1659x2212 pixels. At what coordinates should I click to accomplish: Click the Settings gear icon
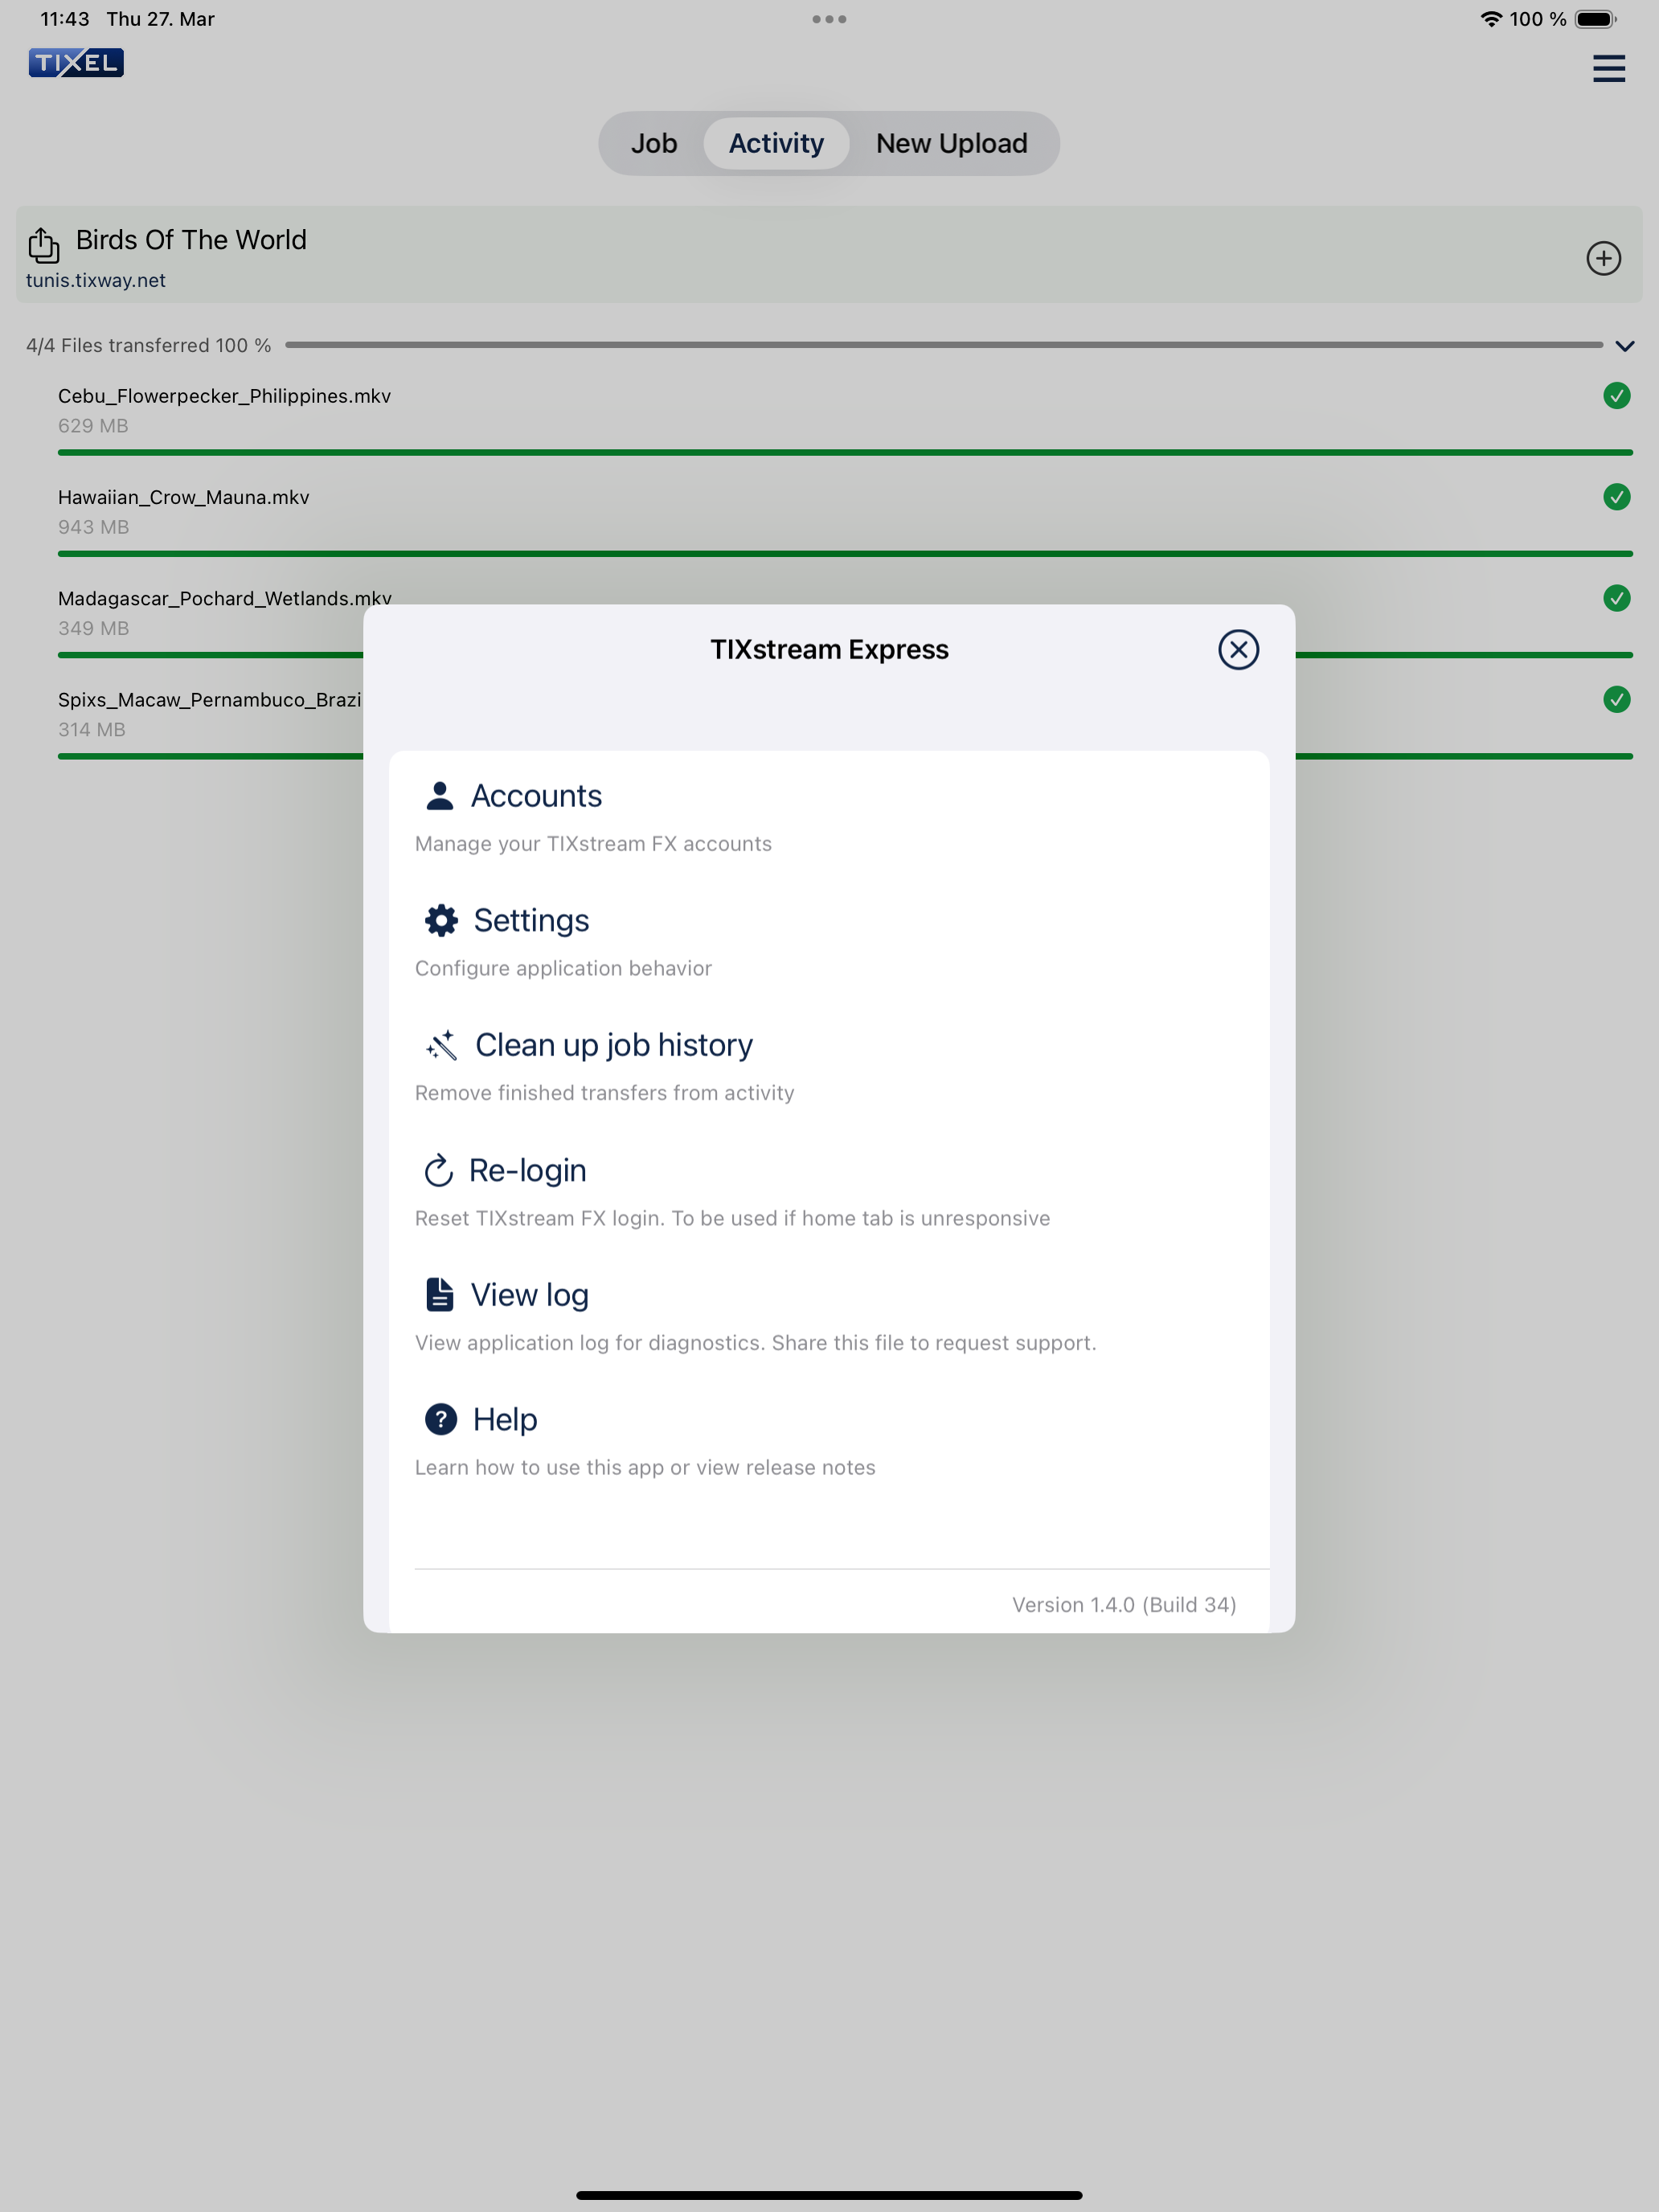pyautogui.click(x=441, y=920)
